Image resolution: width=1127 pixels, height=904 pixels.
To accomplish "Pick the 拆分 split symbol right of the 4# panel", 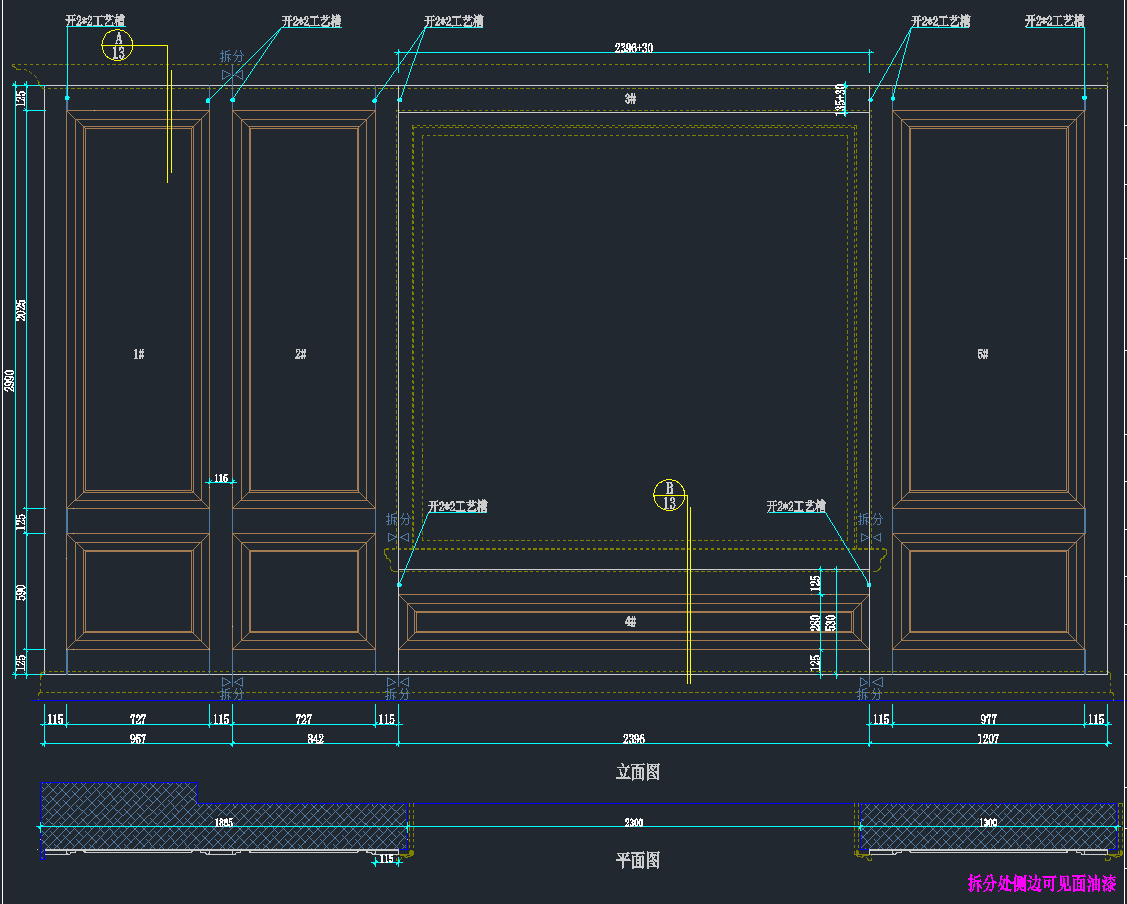I will coord(870,520).
